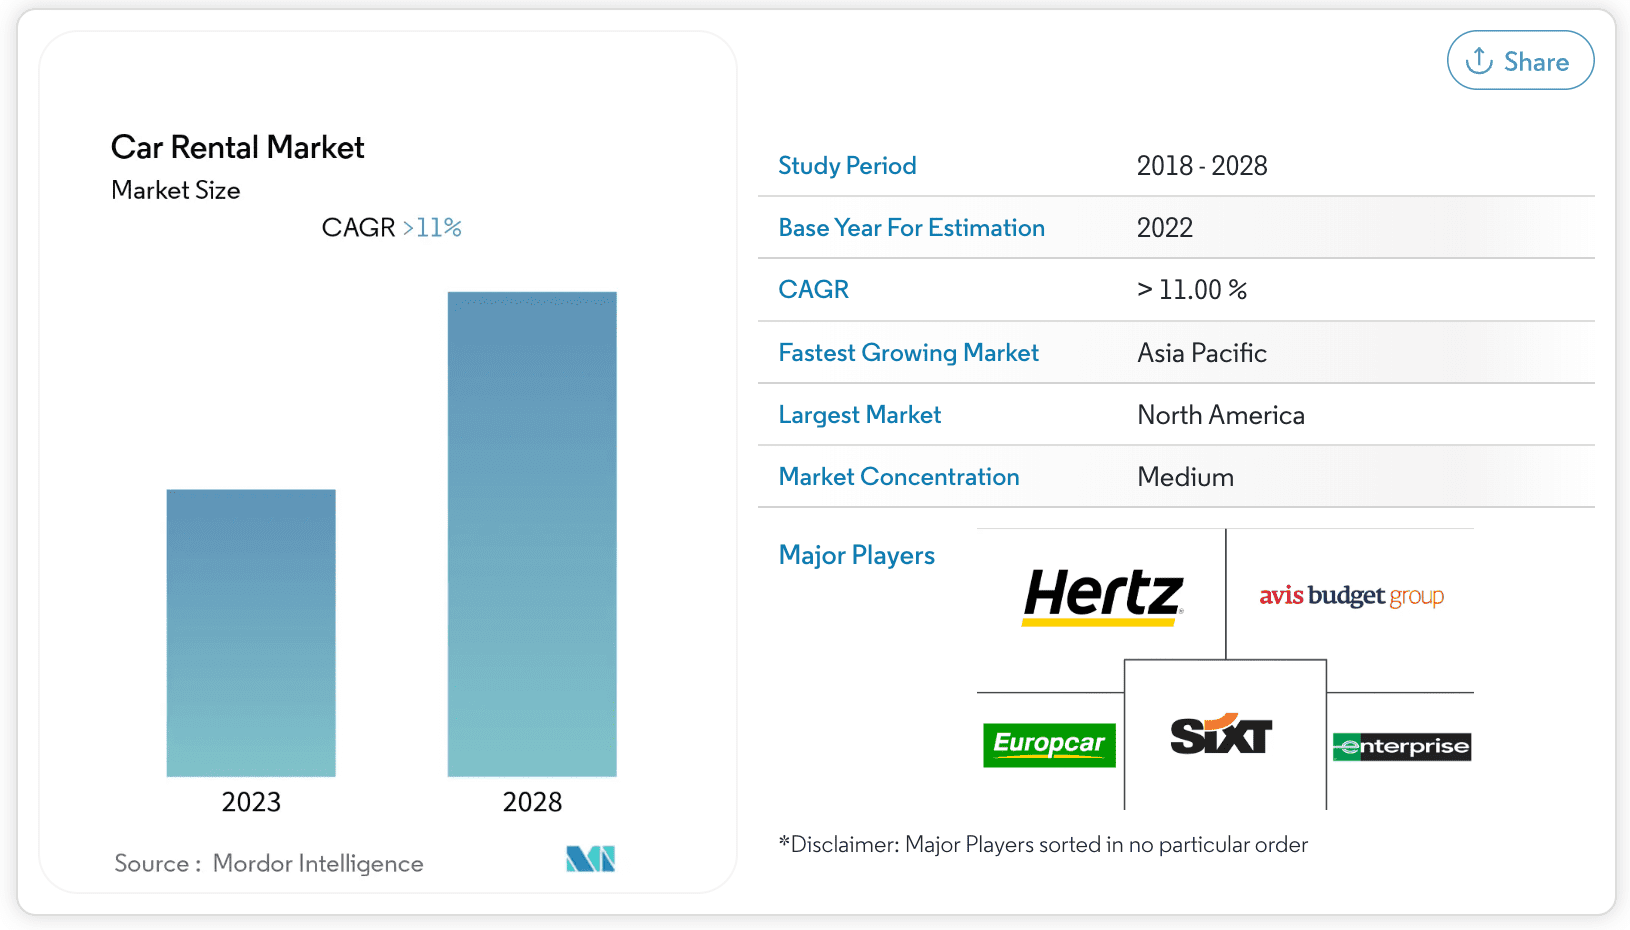The image size is (1630, 930).
Task: Click the 'Asia Pacific' value
Action: (1202, 353)
